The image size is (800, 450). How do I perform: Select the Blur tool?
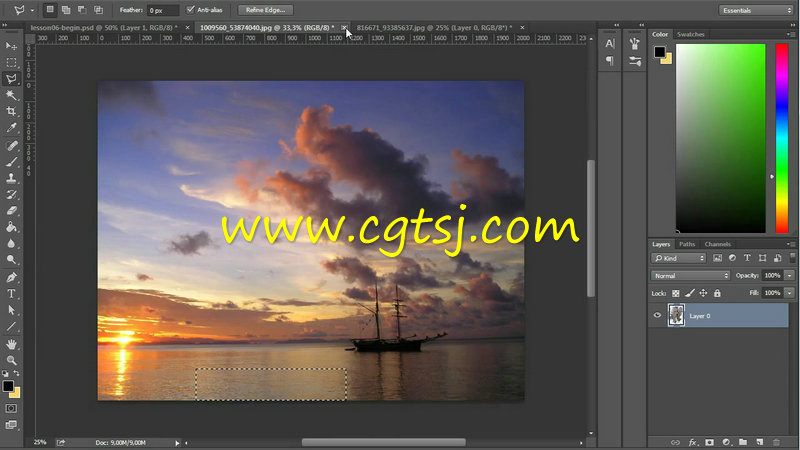pyautogui.click(x=11, y=243)
